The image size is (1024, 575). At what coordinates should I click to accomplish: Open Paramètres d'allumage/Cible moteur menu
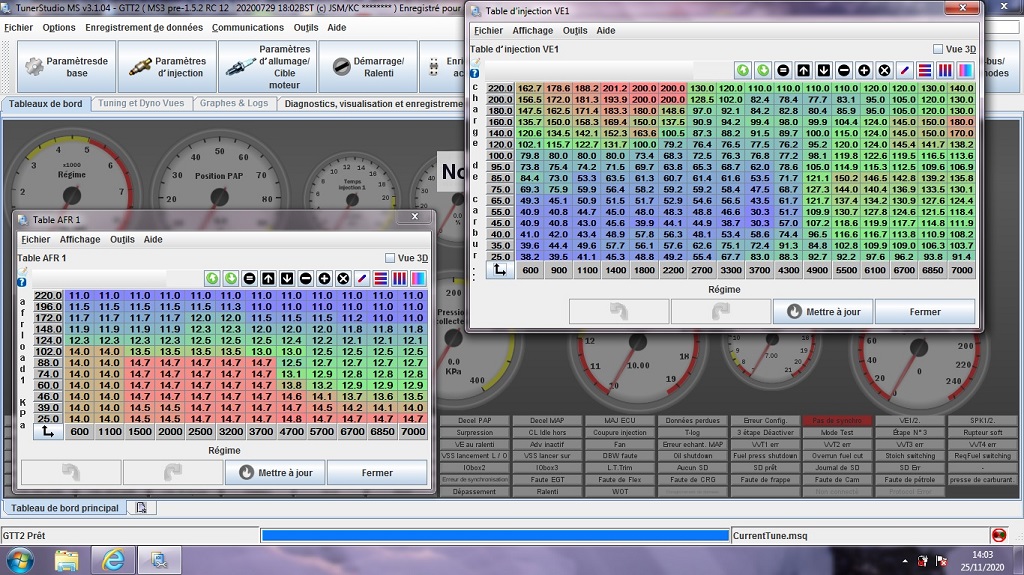[x=270, y=67]
